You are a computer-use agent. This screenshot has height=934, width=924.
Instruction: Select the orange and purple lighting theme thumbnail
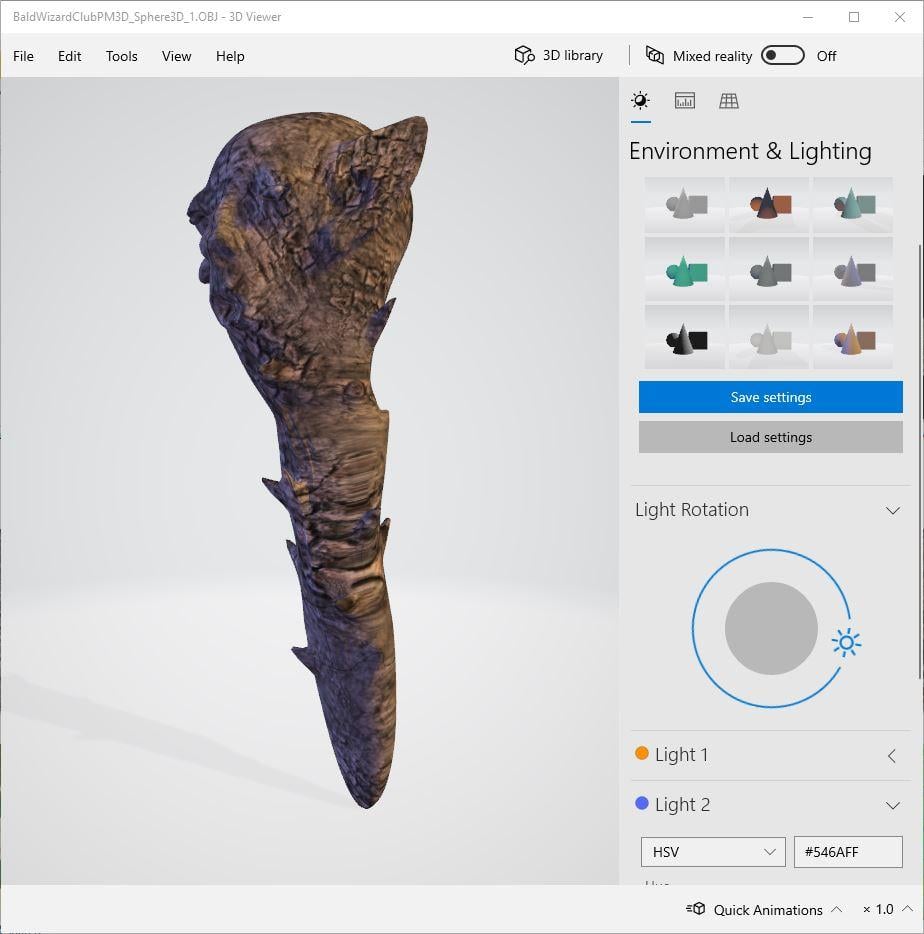(853, 338)
